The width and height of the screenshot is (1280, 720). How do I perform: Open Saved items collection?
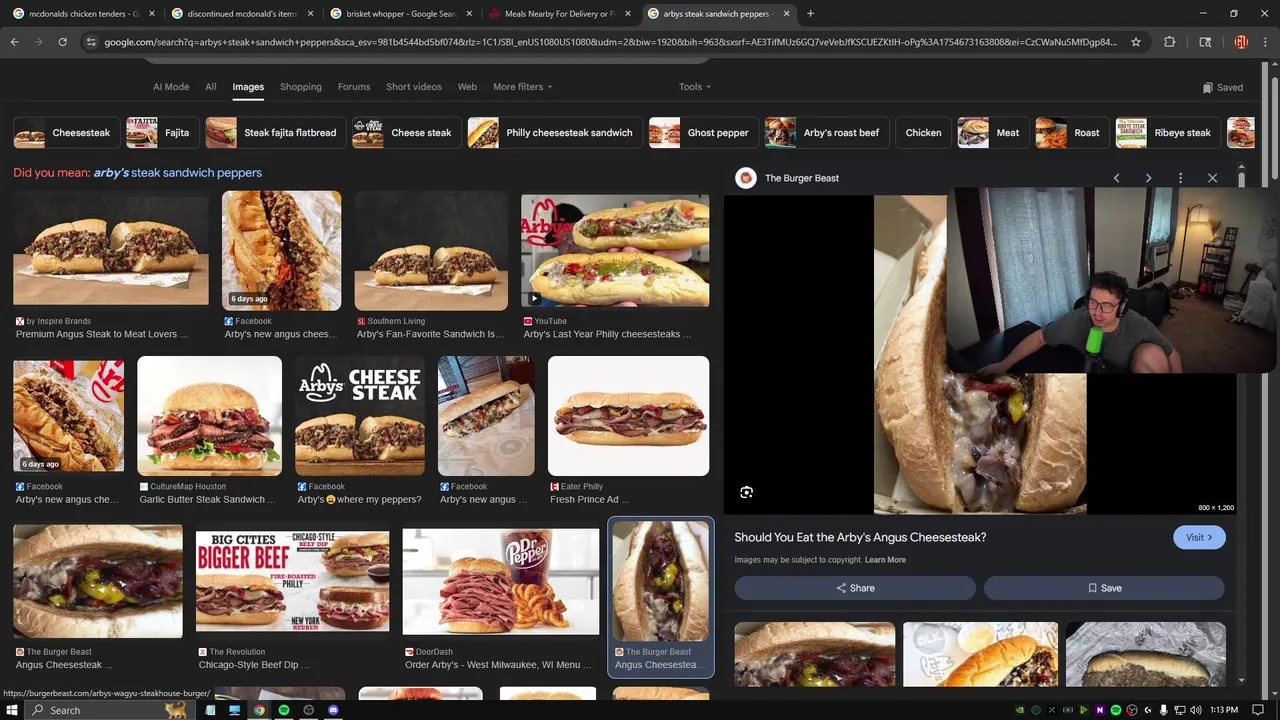1223,87
